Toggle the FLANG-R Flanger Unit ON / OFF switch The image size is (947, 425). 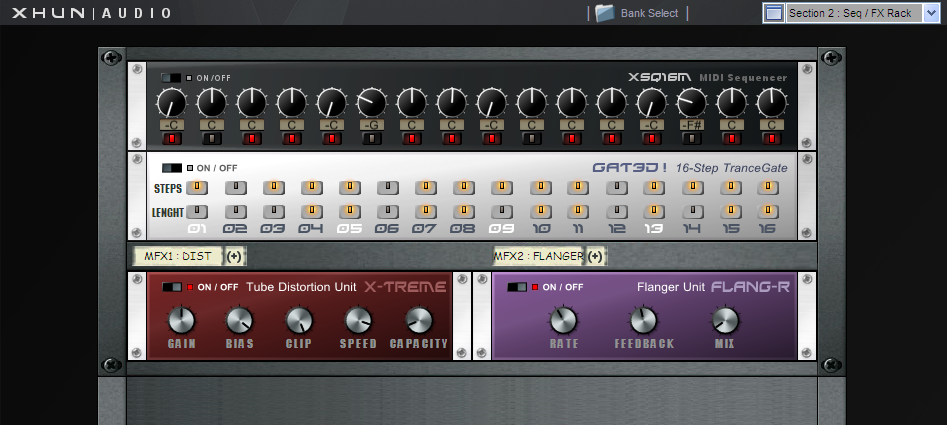click(x=518, y=287)
